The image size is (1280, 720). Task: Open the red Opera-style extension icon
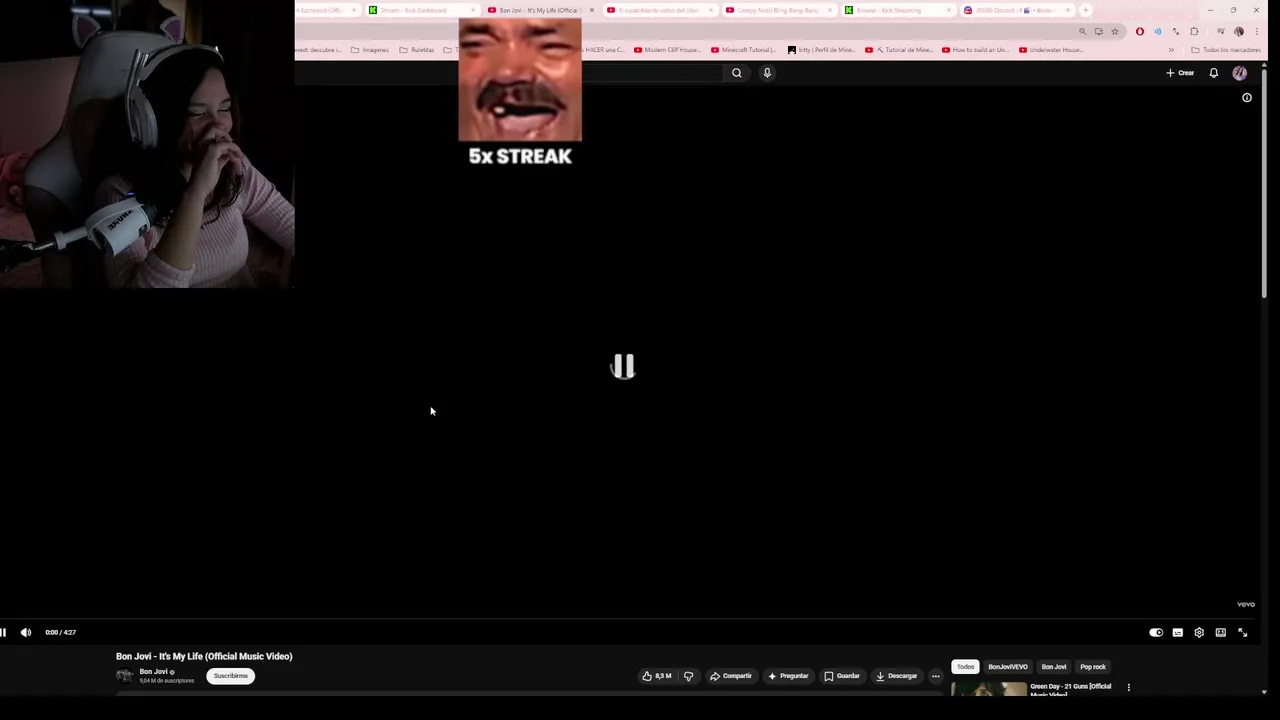tap(1140, 31)
